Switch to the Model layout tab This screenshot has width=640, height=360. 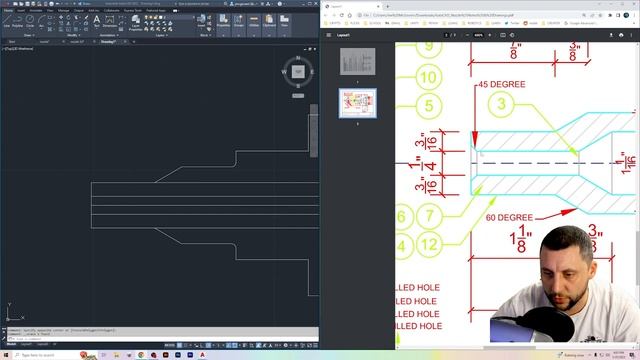pos(11,344)
